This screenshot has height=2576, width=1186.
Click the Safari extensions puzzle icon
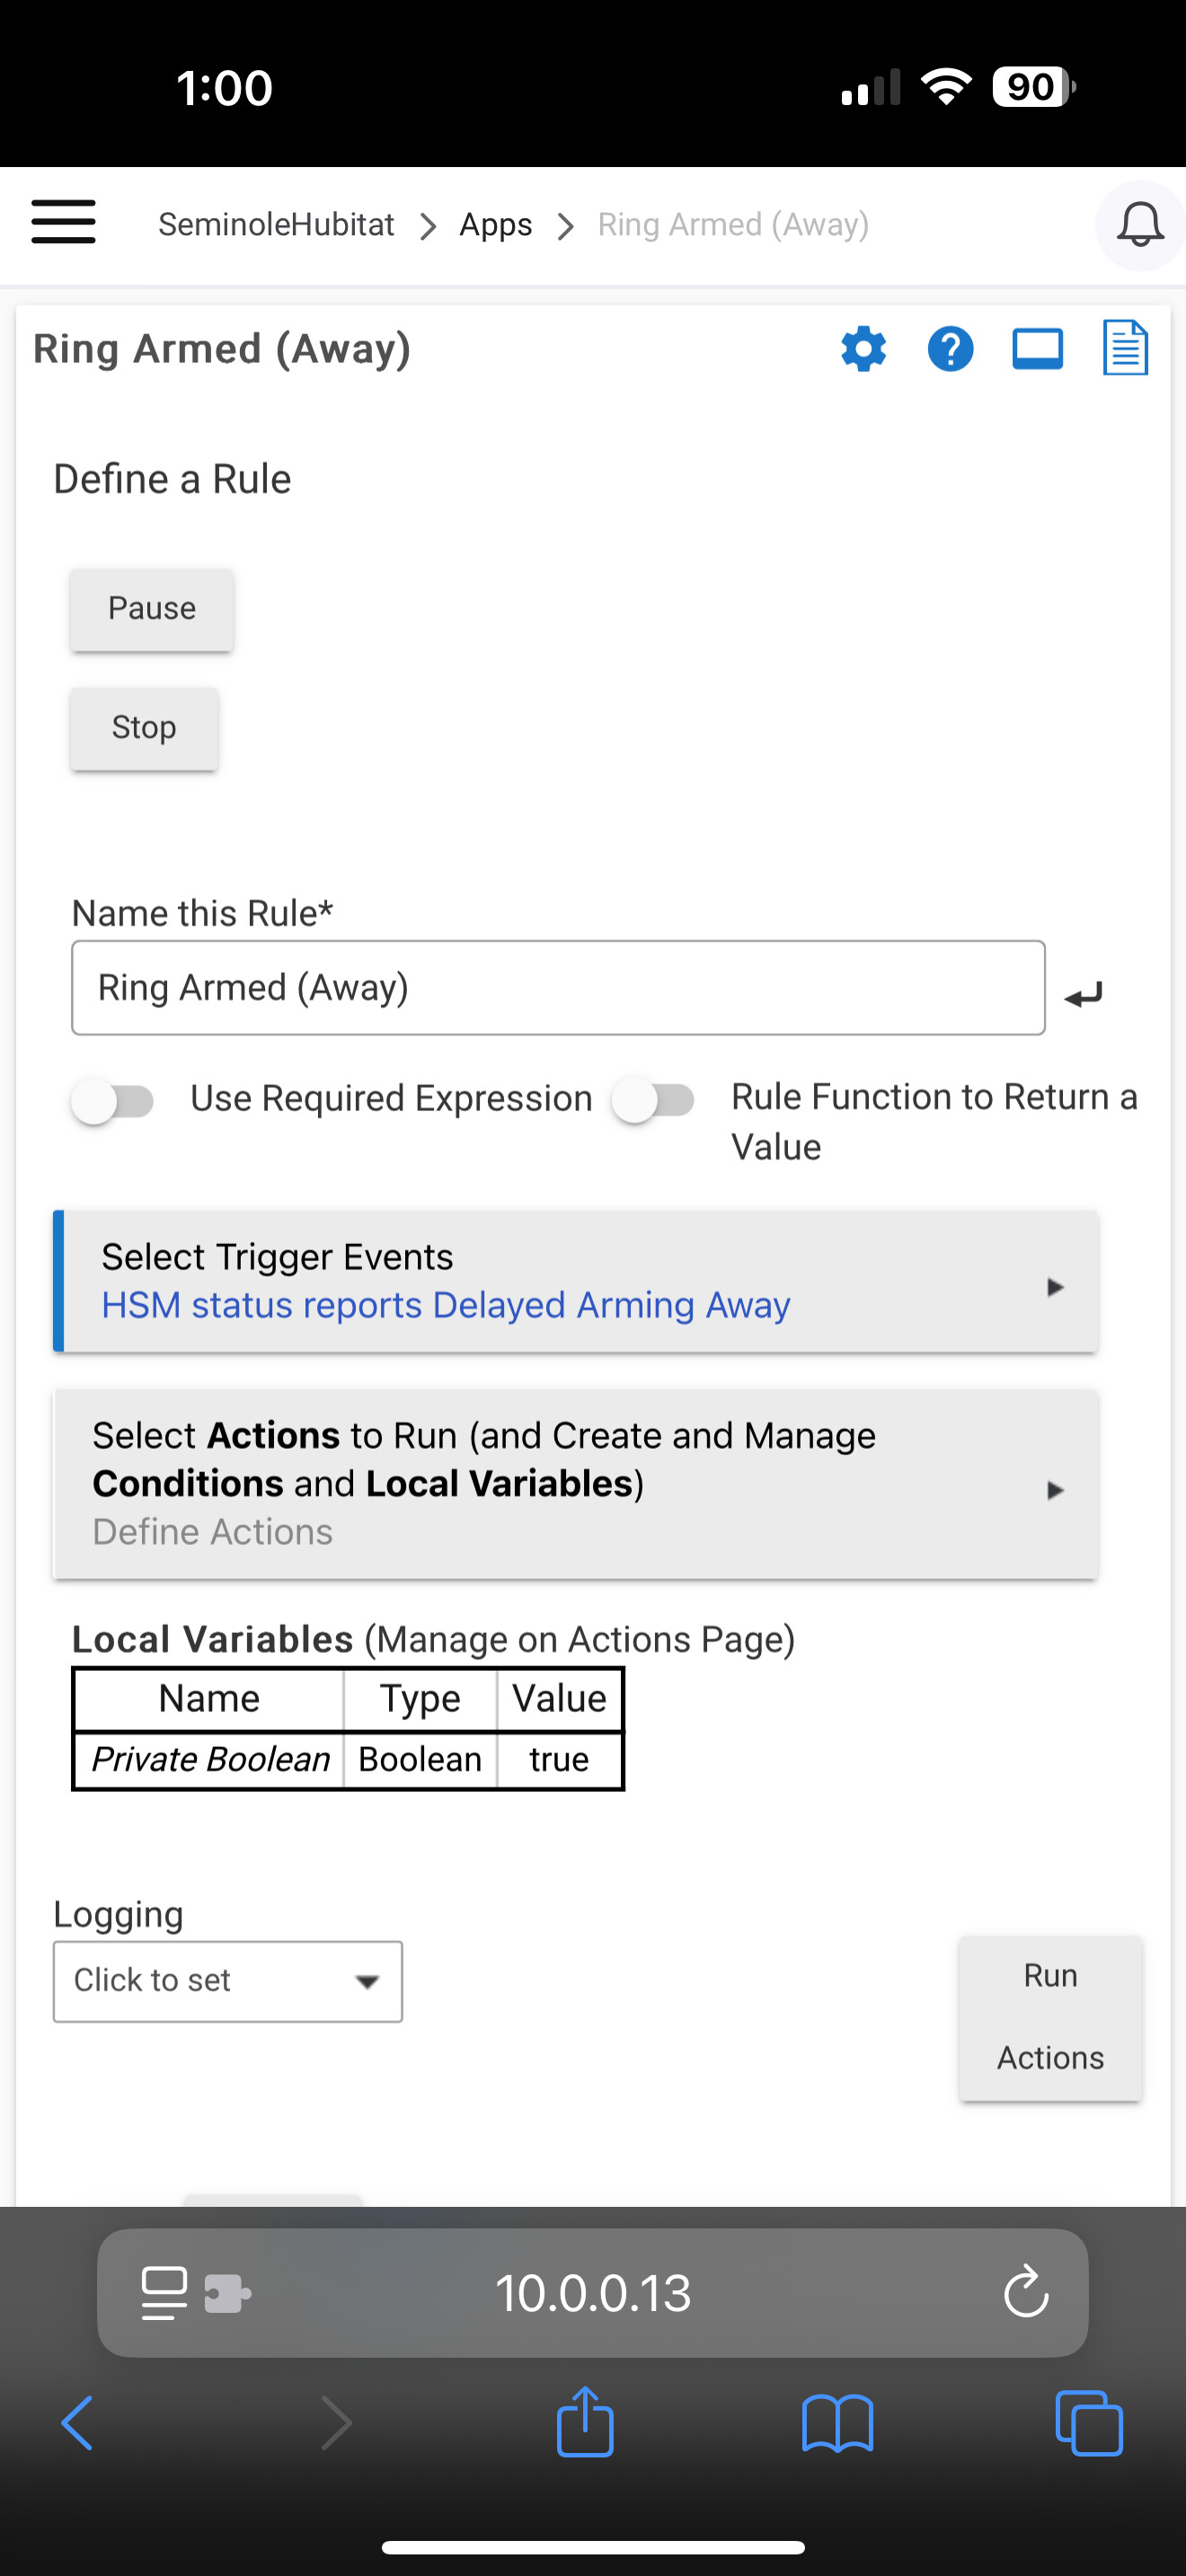(227, 2293)
